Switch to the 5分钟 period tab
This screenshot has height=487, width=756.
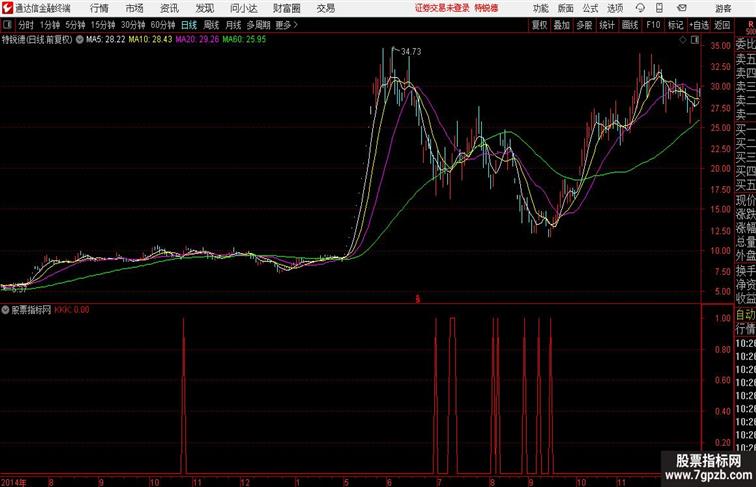point(75,25)
